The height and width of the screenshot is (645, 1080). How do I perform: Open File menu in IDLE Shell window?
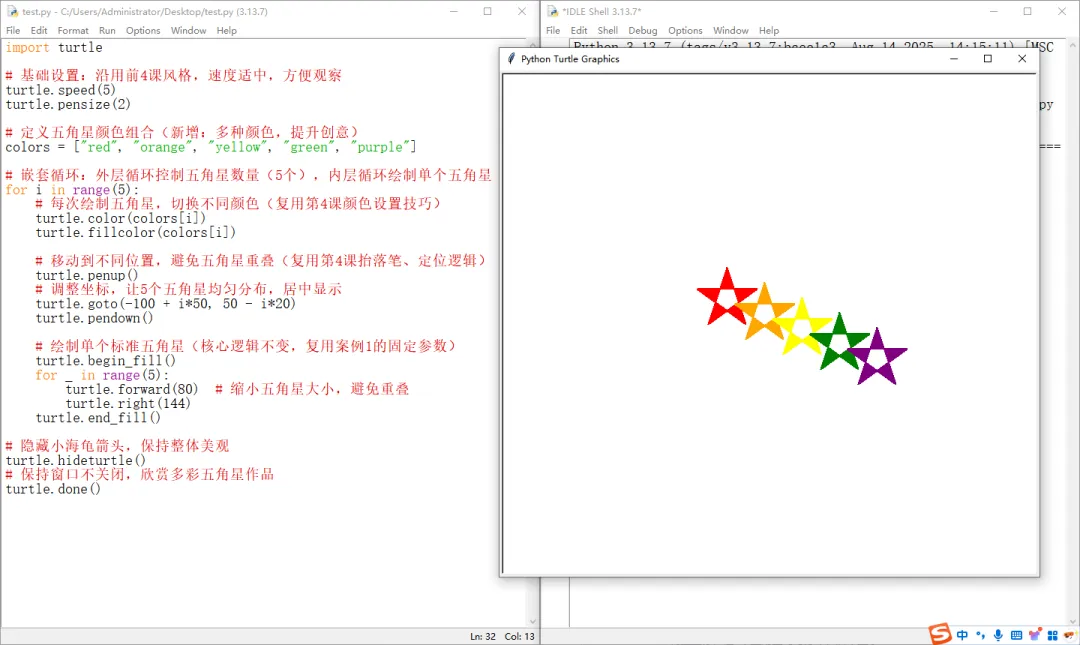coord(553,30)
